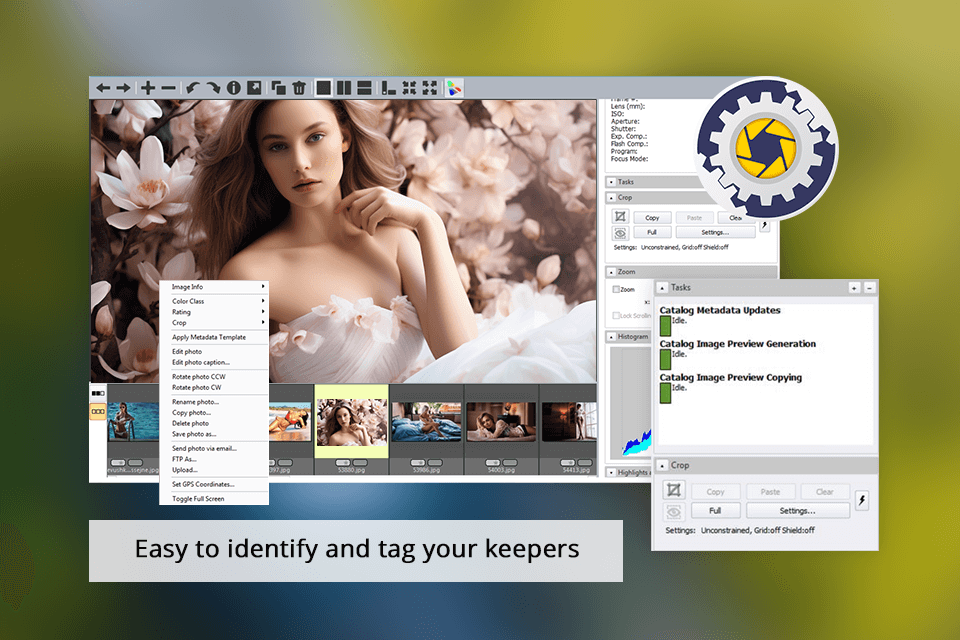The height and width of the screenshot is (640, 960).
Task: Open the color class colorful icon
Action: 454,88
